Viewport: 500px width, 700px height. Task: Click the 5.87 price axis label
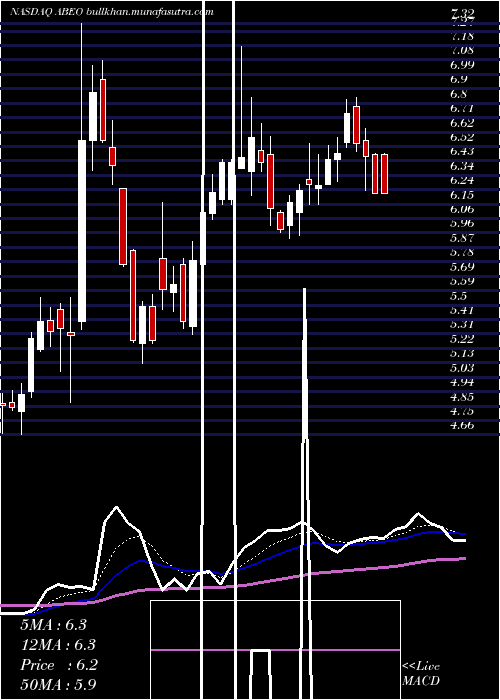click(x=462, y=238)
